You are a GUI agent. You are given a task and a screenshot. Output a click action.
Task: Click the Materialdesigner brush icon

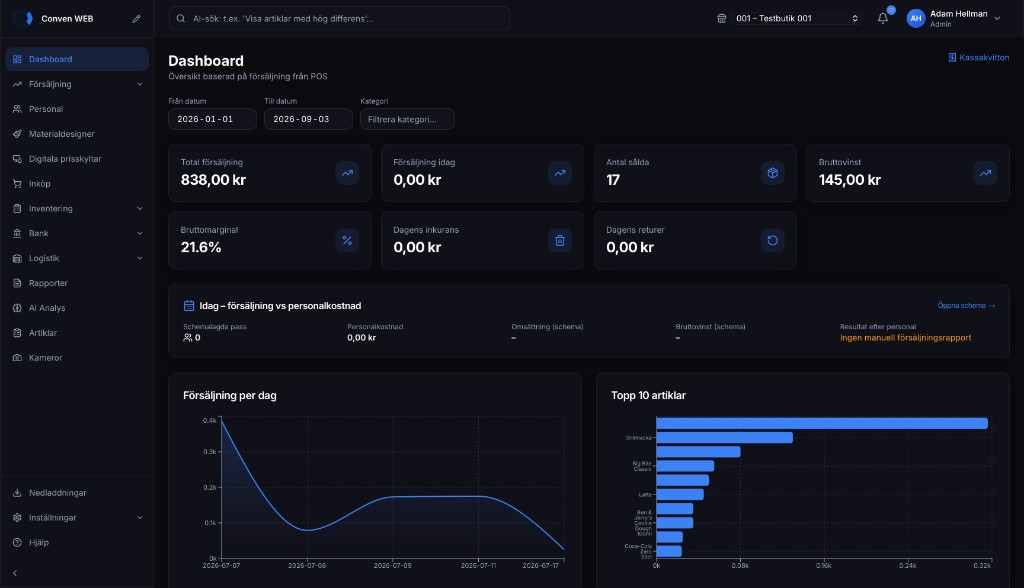pyautogui.click(x=17, y=134)
